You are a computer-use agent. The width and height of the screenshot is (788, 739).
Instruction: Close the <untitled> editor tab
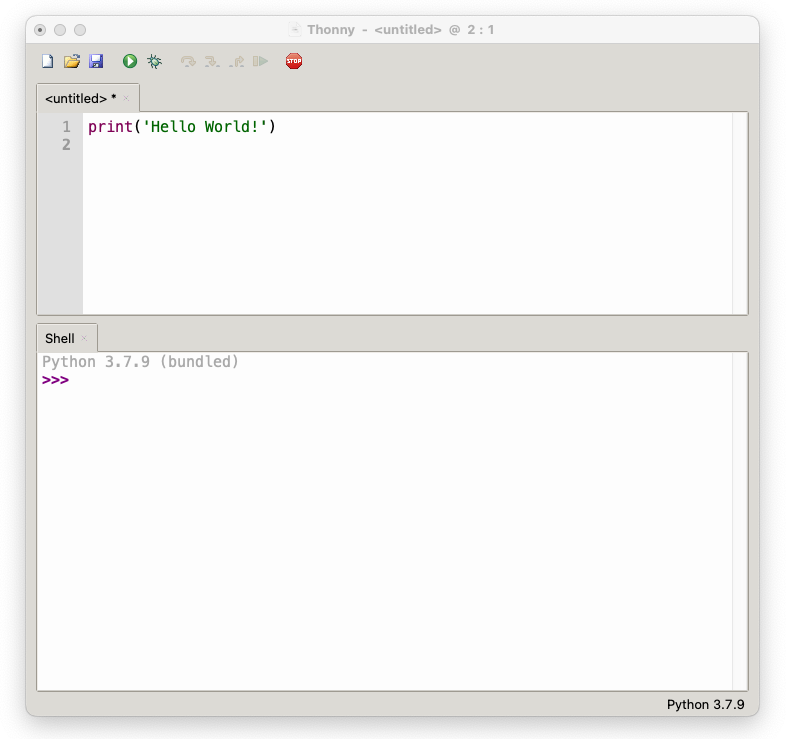[x=126, y=99]
